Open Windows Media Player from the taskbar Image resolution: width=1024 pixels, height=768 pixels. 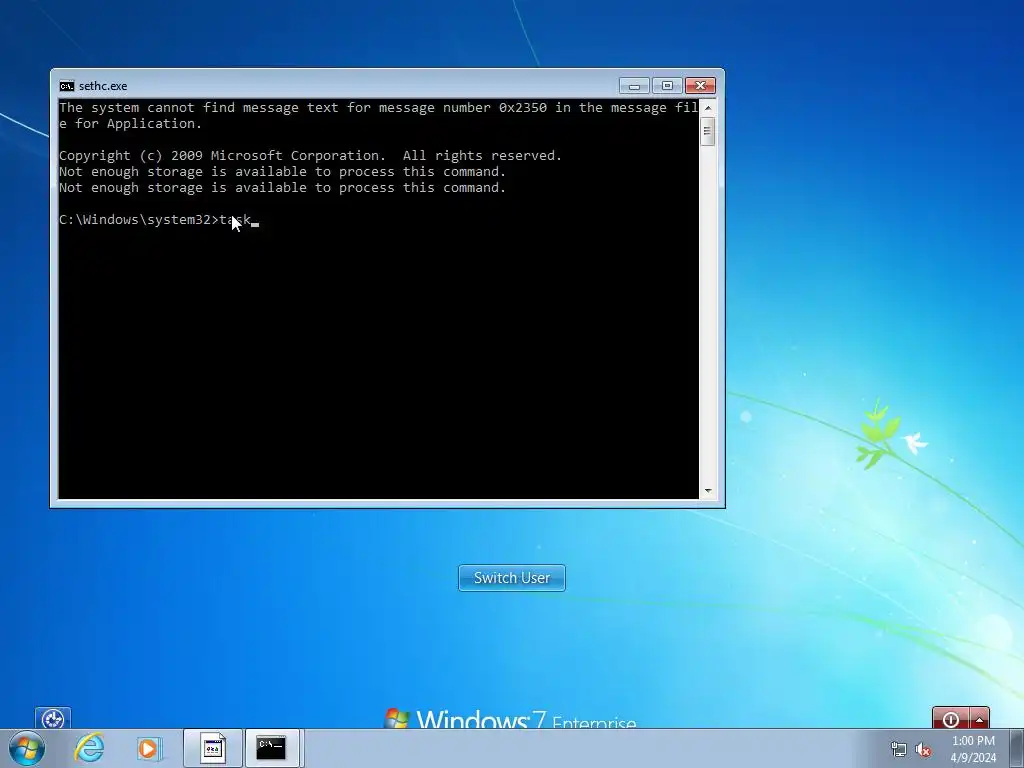pos(150,748)
